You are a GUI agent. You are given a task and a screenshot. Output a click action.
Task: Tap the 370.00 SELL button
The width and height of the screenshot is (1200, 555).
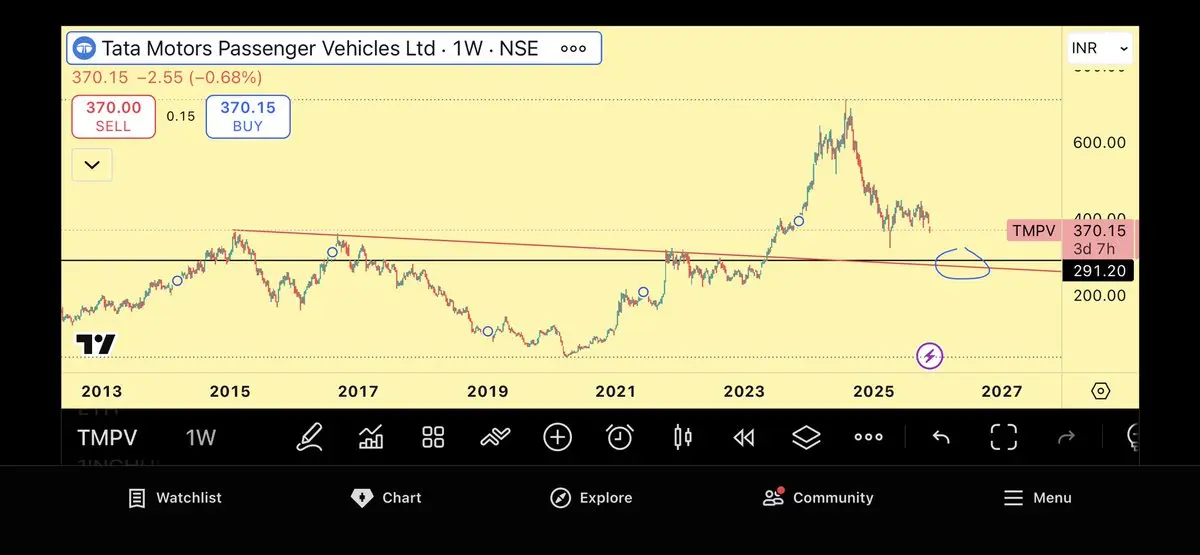pyautogui.click(x=113, y=117)
